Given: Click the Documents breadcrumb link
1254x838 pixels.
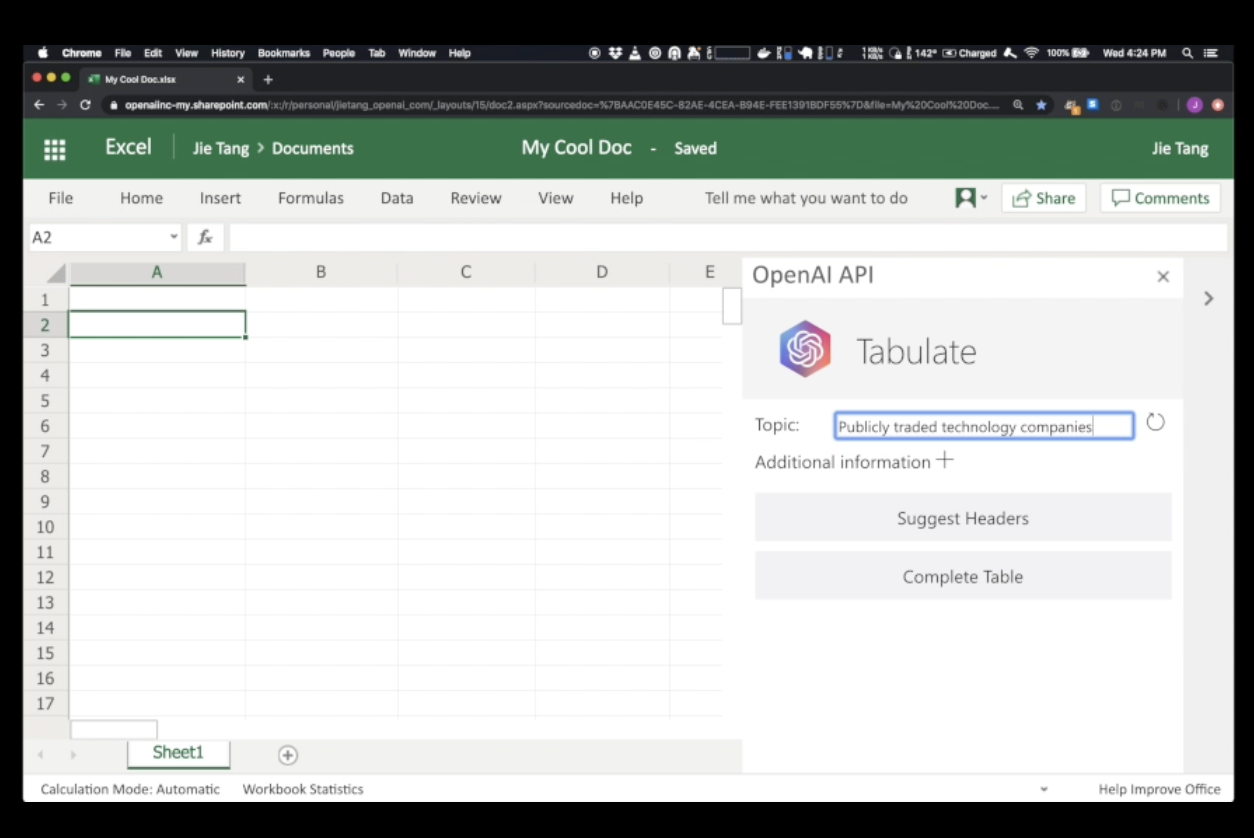Looking at the screenshot, I should pyautogui.click(x=313, y=148).
